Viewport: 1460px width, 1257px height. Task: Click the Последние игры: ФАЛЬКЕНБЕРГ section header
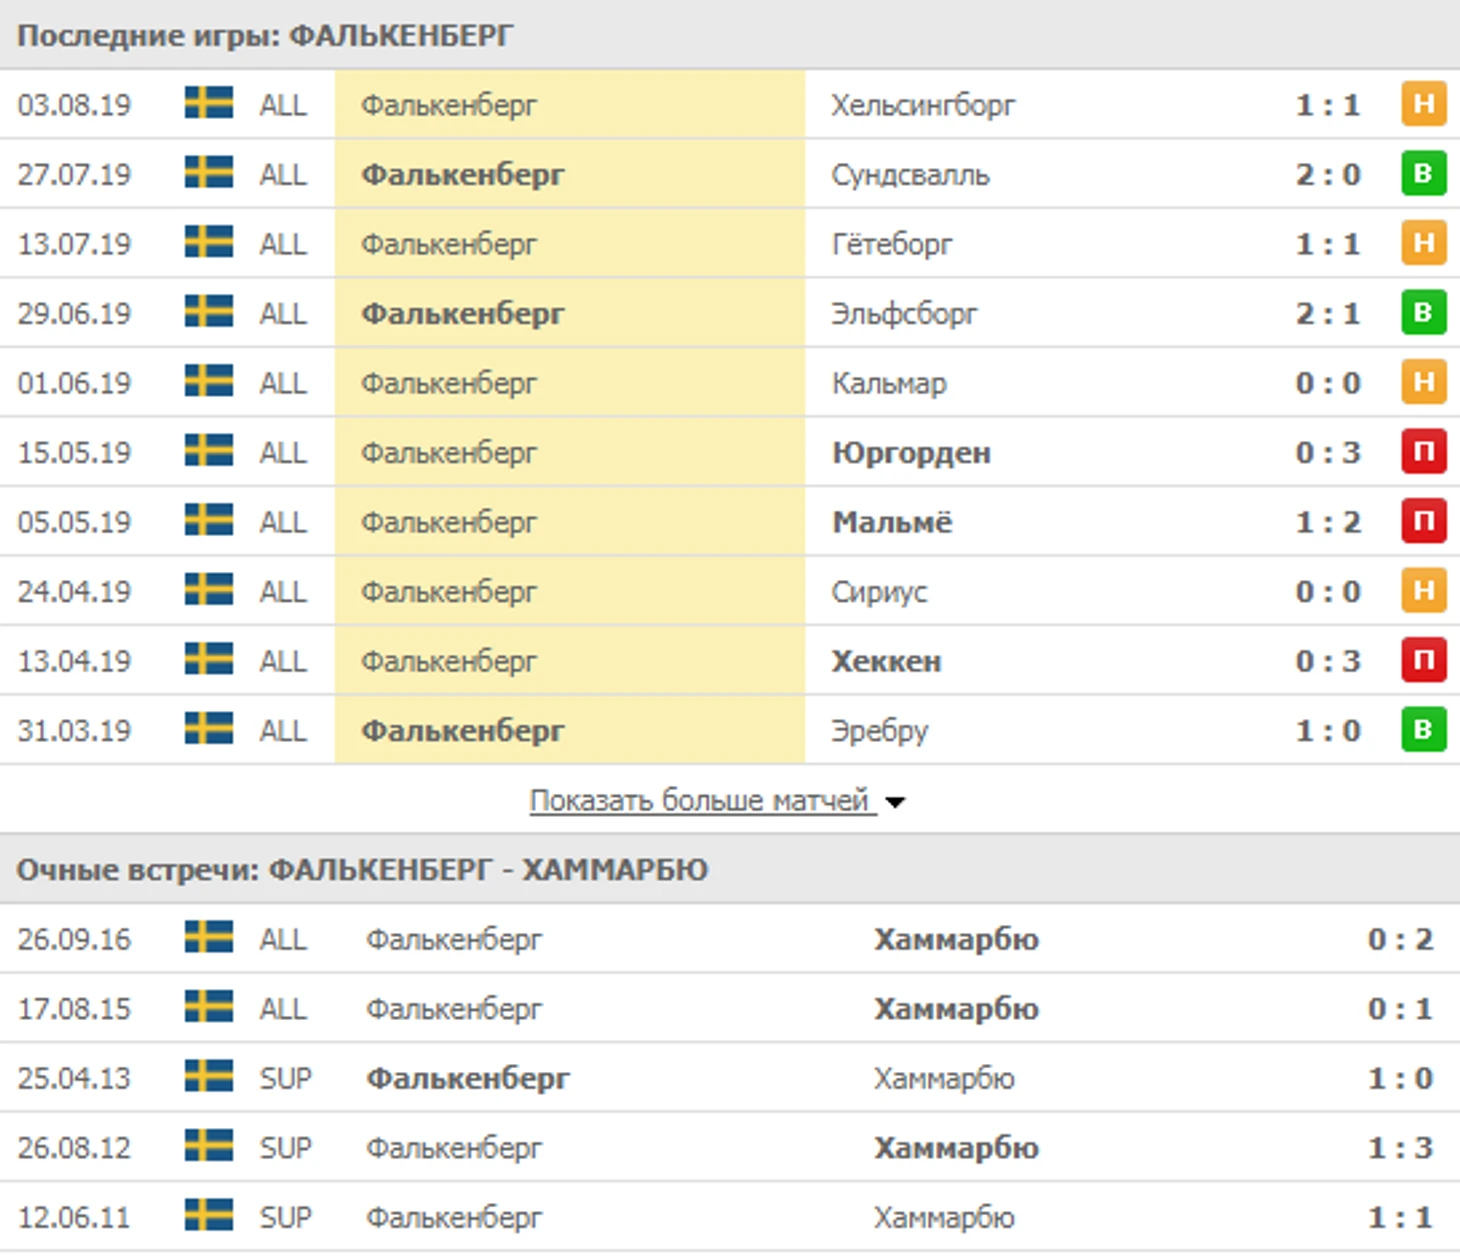pos(265,36)
